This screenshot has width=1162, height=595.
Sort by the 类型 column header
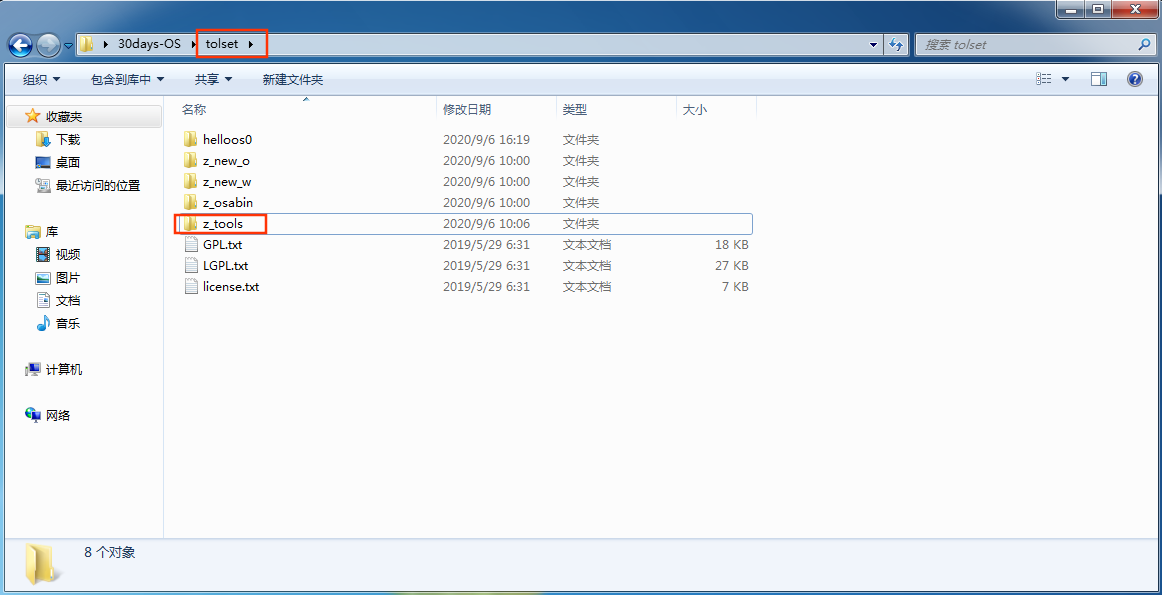(575, 110)
